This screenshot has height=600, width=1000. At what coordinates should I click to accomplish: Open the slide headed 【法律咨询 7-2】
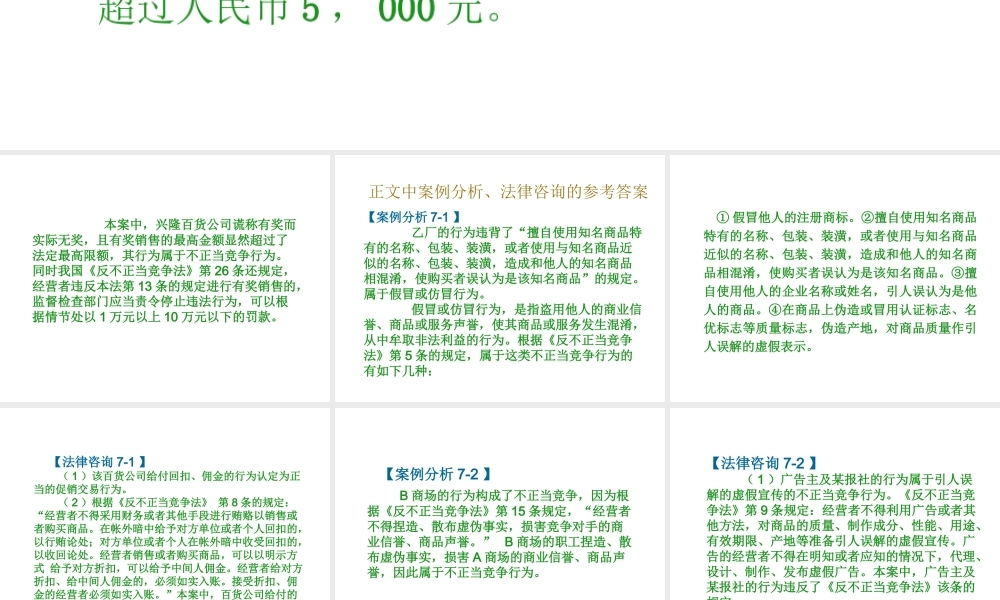(x=835, y=504)
